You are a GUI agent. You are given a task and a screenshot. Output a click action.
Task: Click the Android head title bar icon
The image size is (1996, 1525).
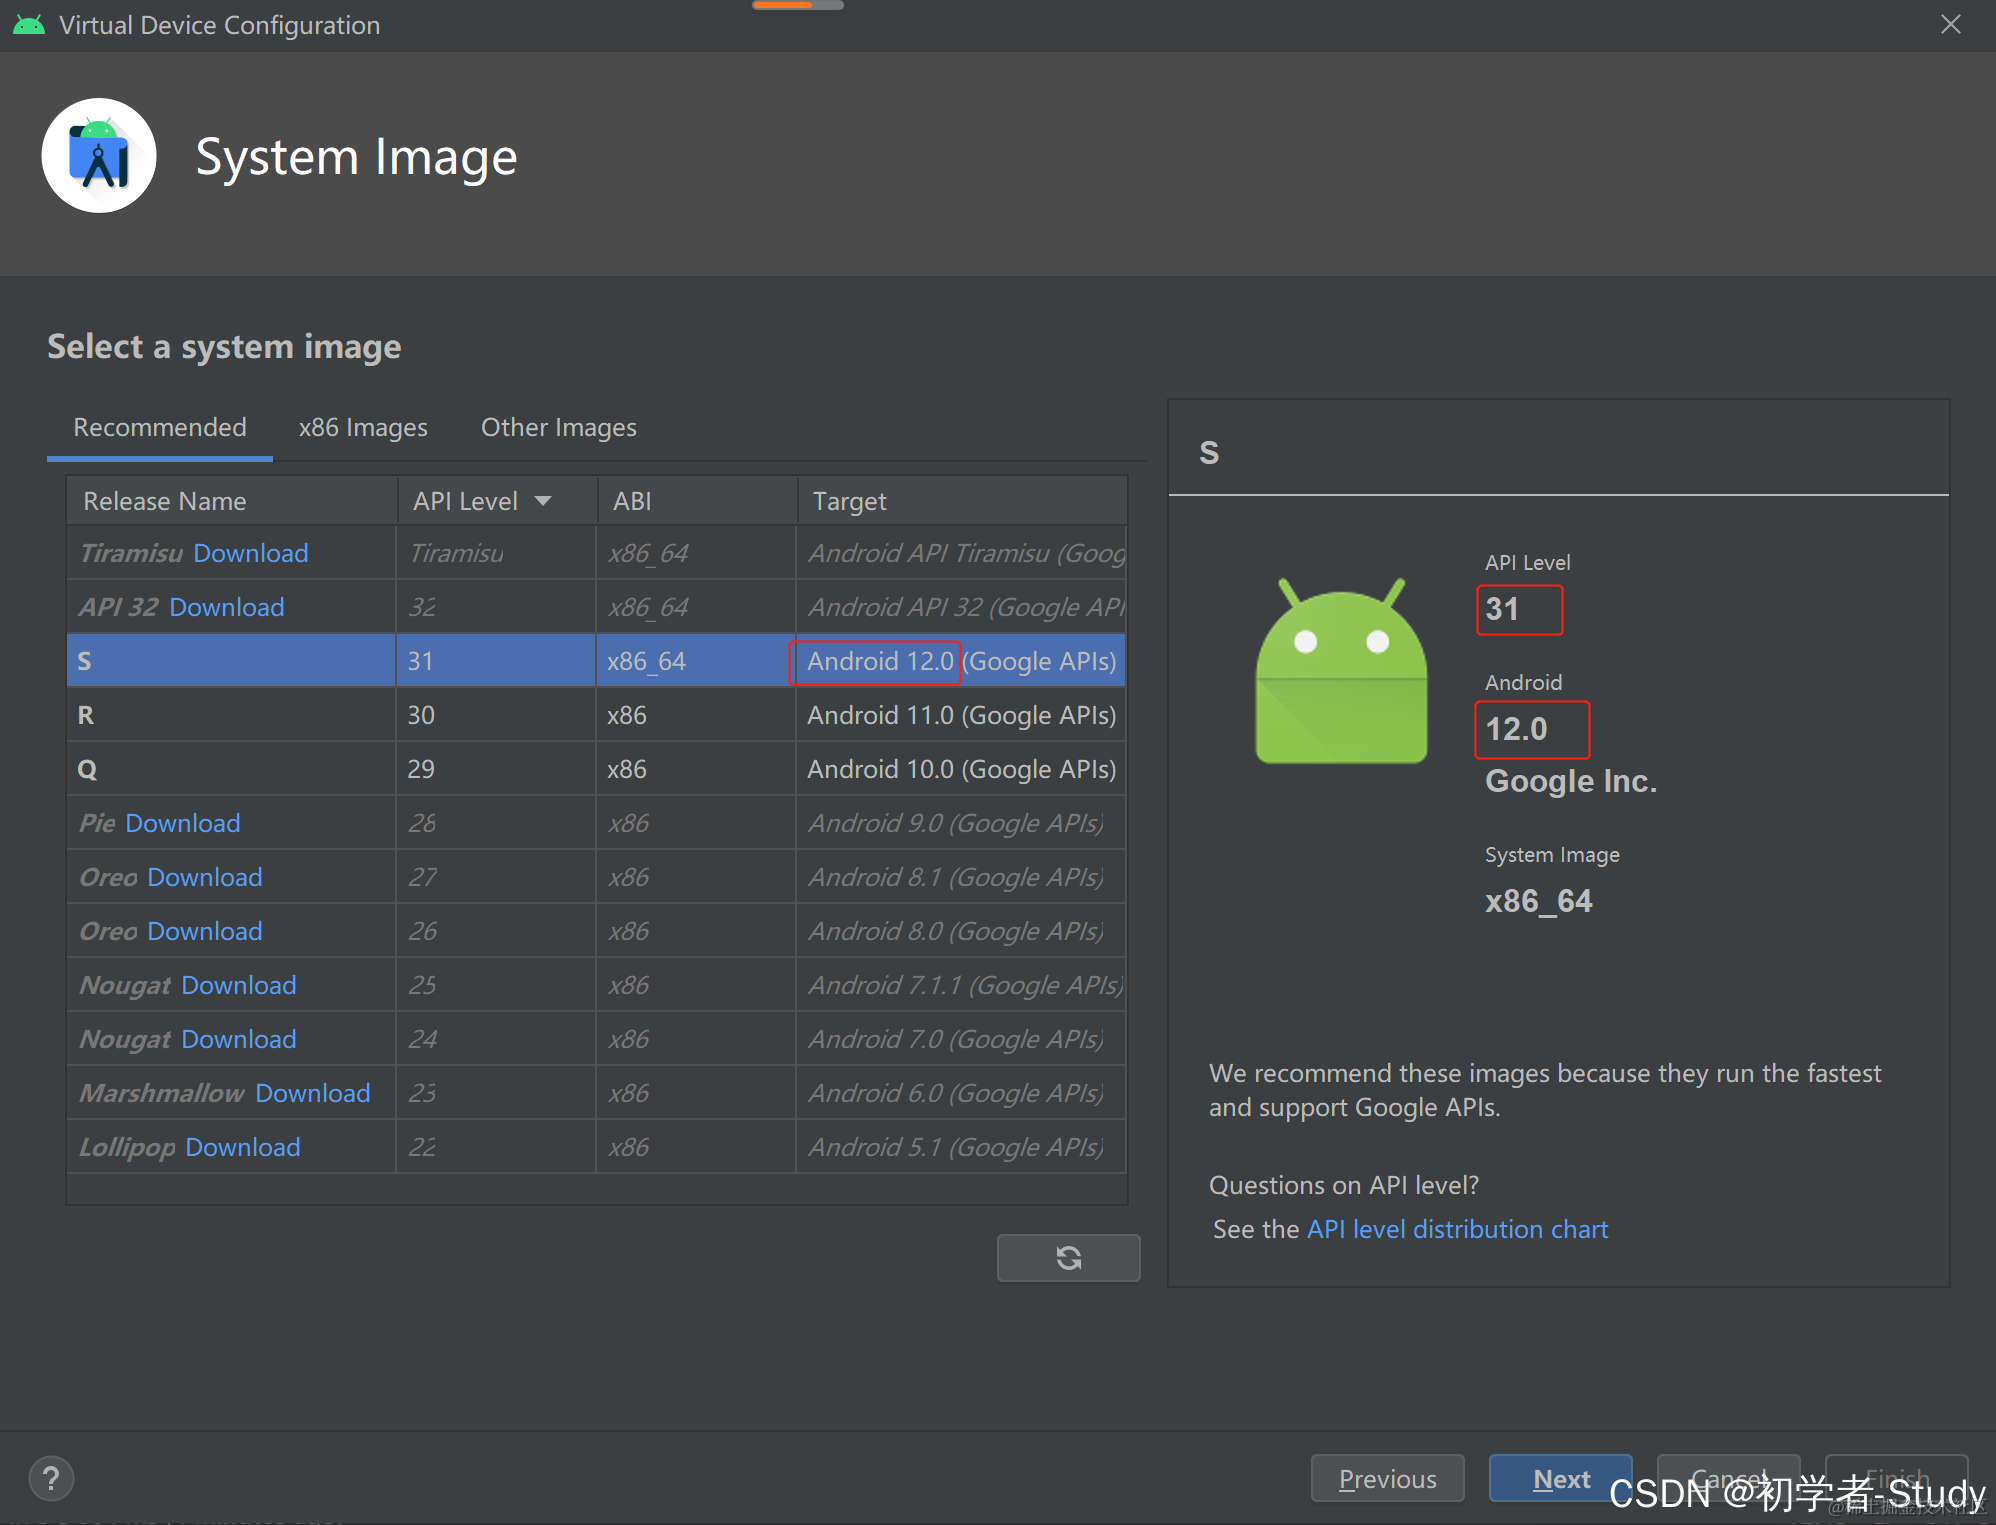tap(29, 25)
